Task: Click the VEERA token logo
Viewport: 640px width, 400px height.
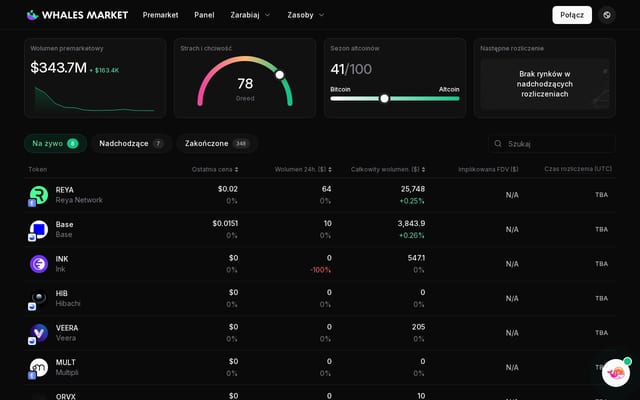Action: [x=39, y=333]
